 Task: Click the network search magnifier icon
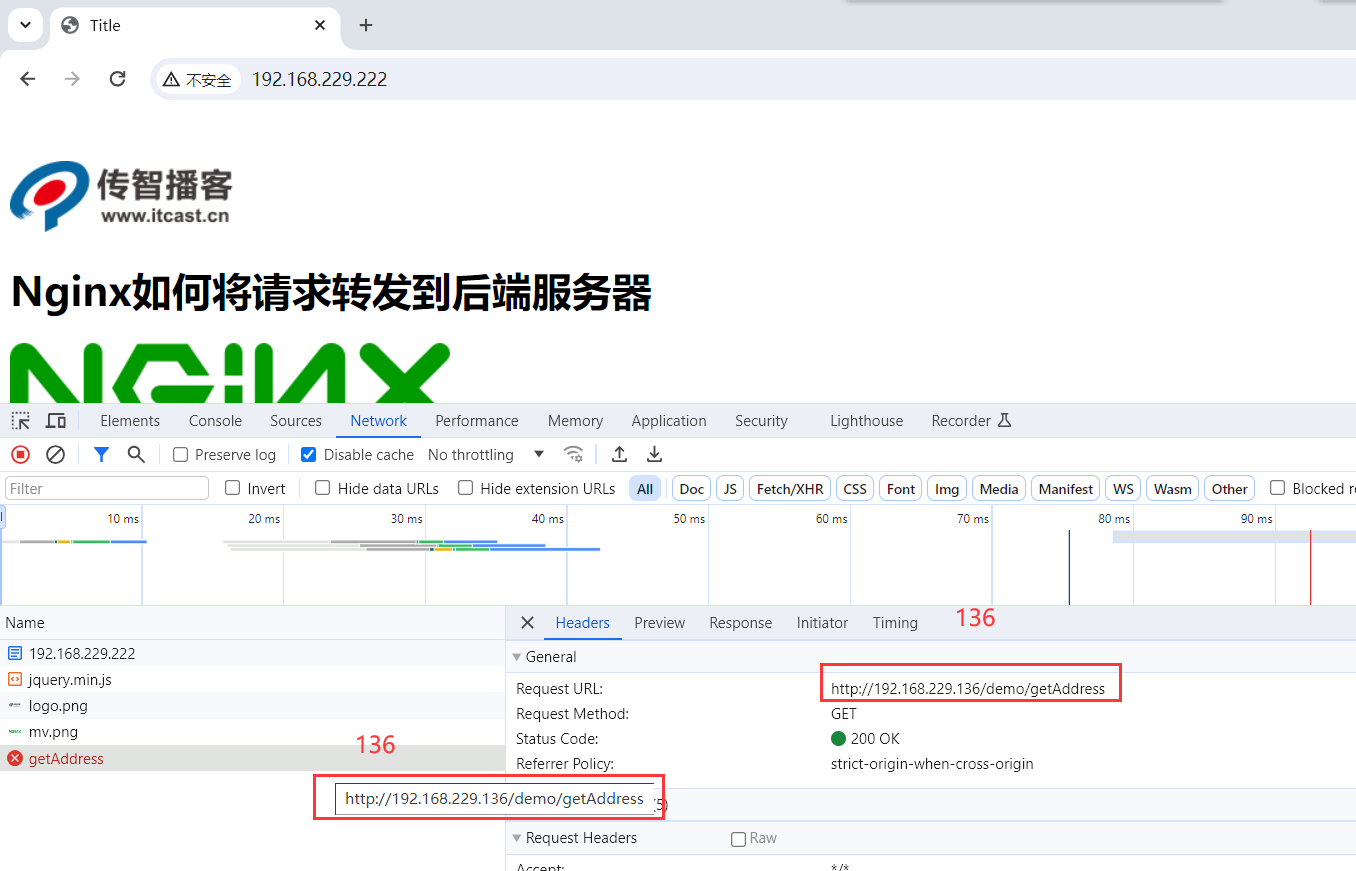point(137,455)
